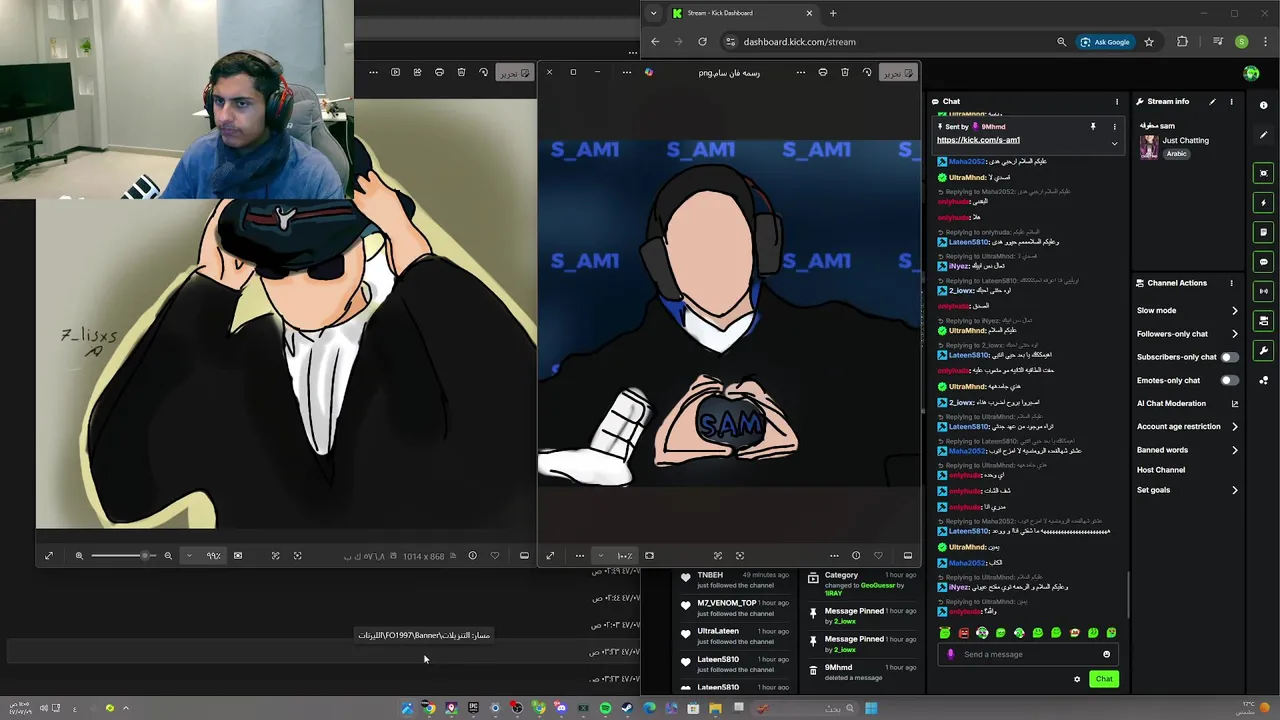Open the pinned https://kick.com/s-am1 link
The height and width of the screenshot is (720, 1280).
coord(978,140)
